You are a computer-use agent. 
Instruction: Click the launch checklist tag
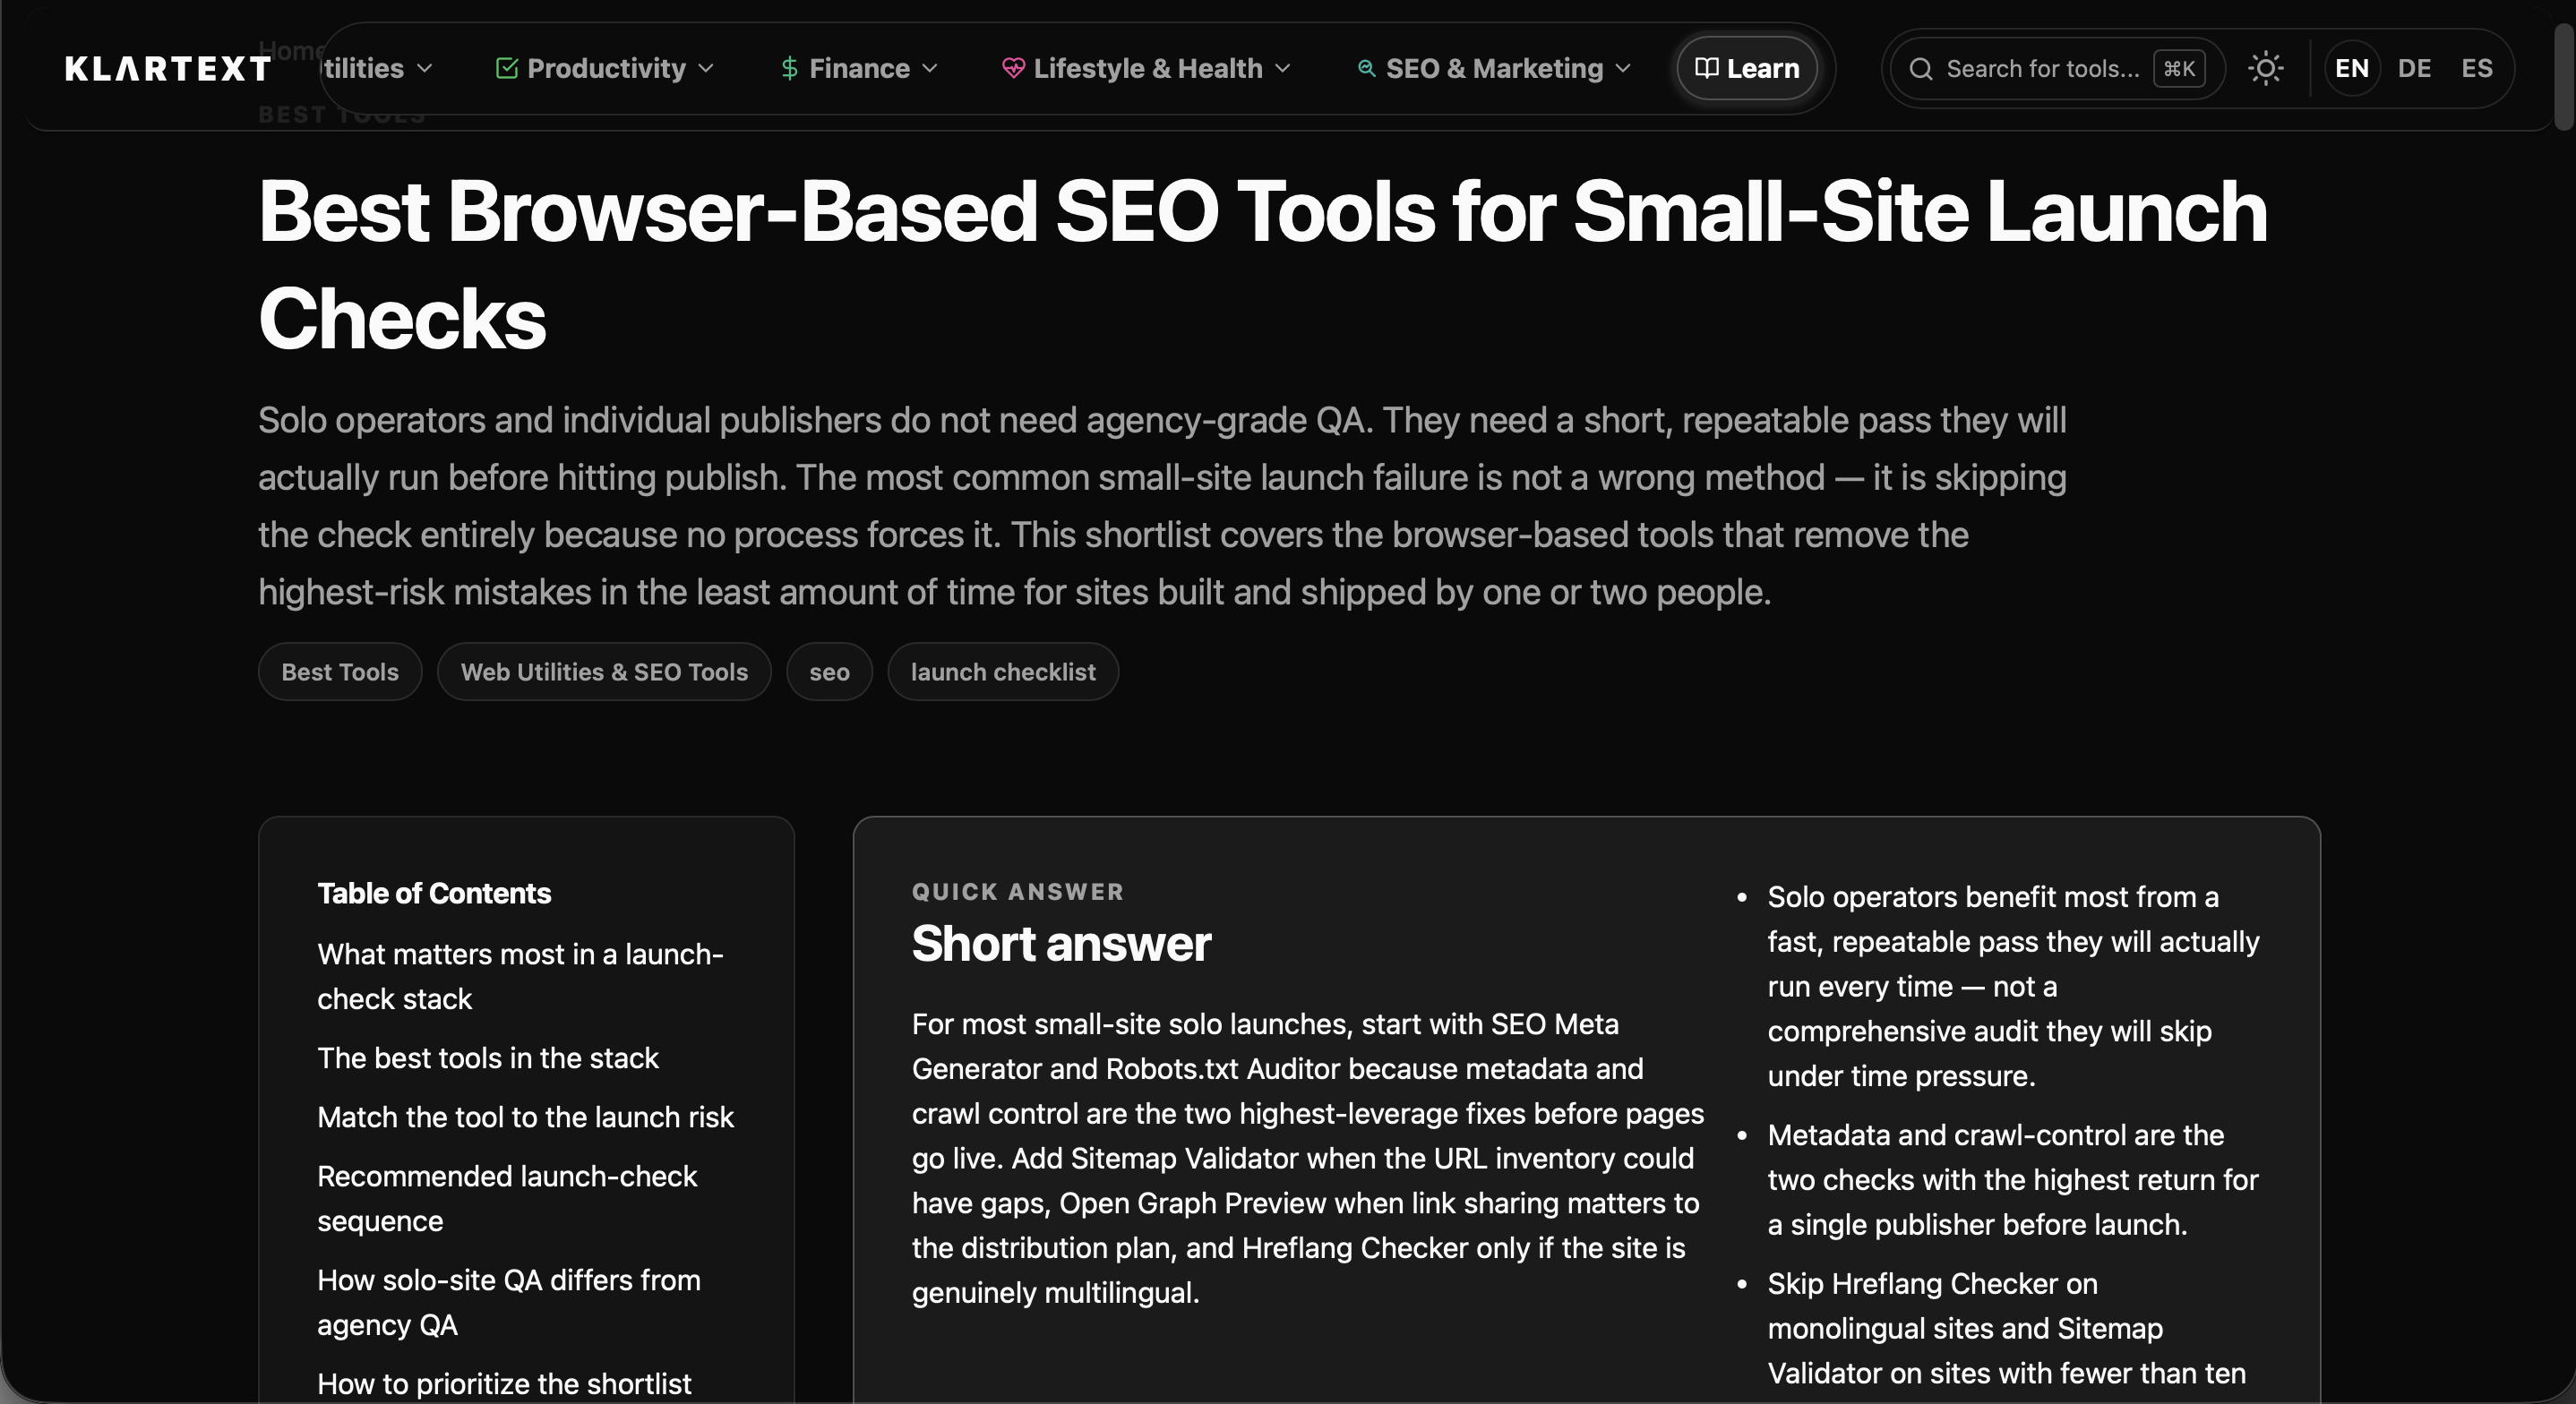coord(1002,672)
